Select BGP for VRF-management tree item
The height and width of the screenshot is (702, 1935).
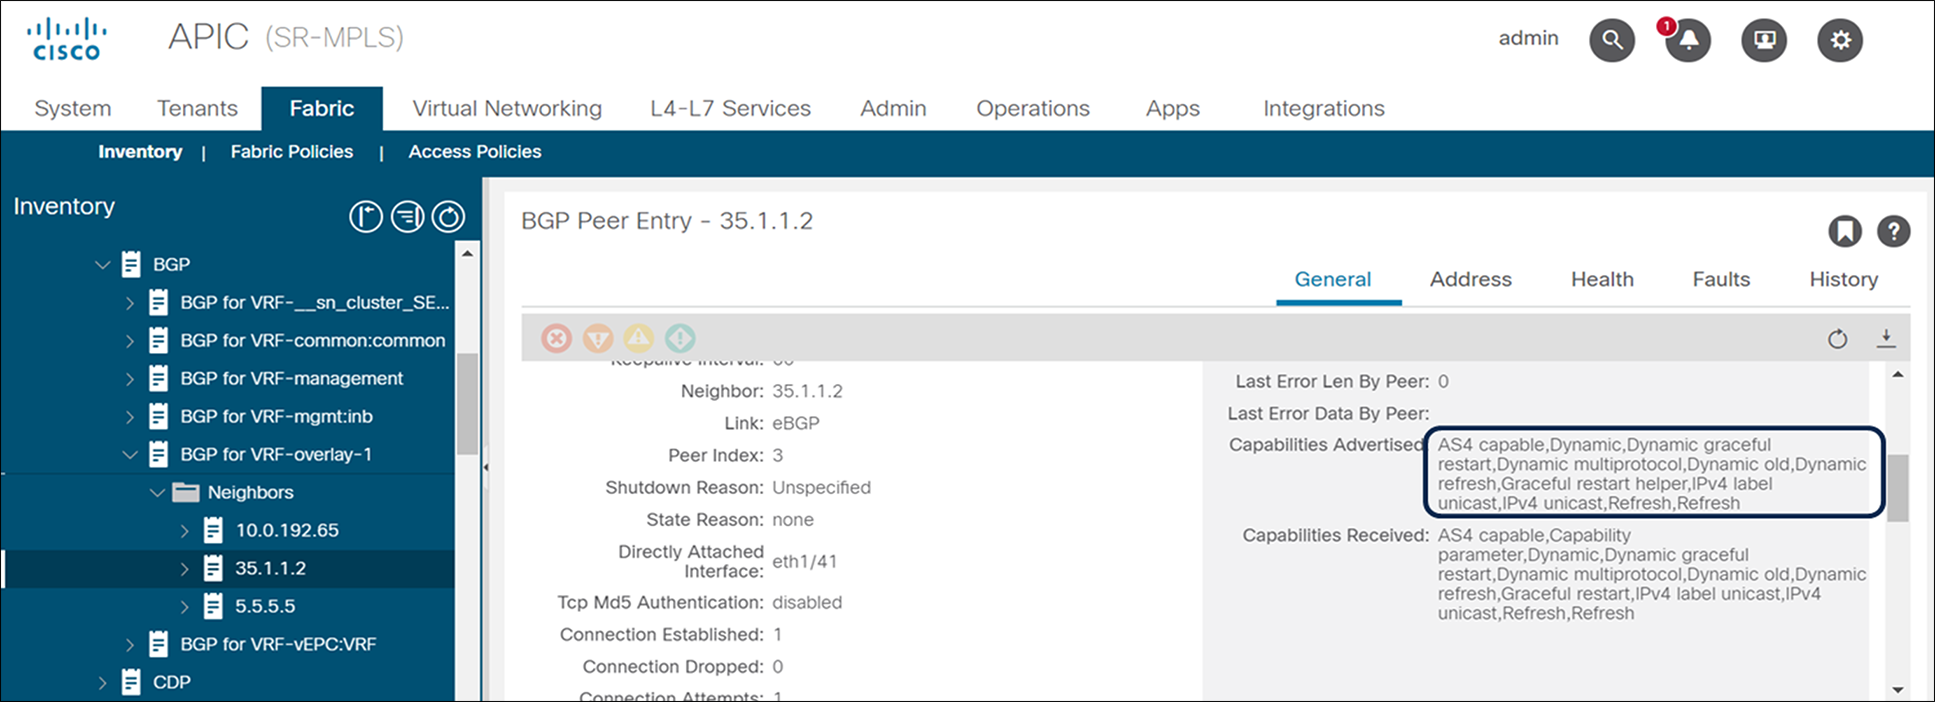click(291, 378)
